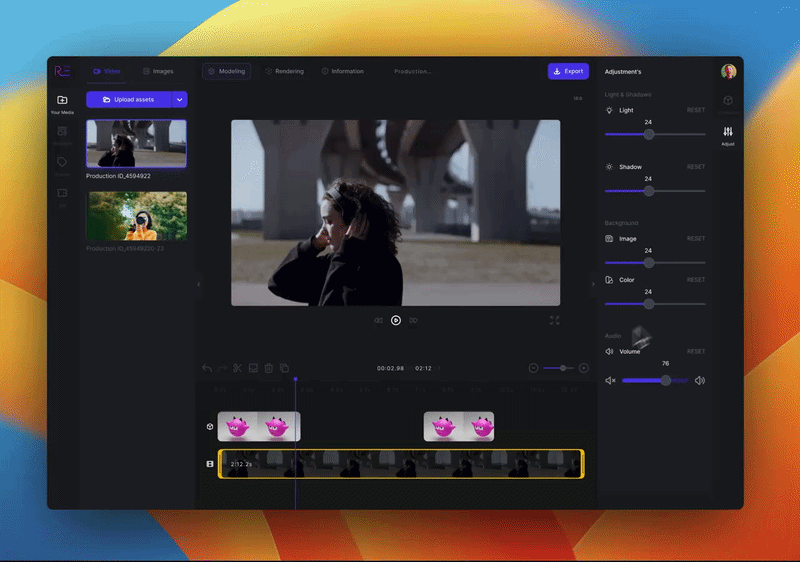Screen dimensions: 800x562
Task: Collapse the left media panel with the chevron
Action: coord(198,285)
